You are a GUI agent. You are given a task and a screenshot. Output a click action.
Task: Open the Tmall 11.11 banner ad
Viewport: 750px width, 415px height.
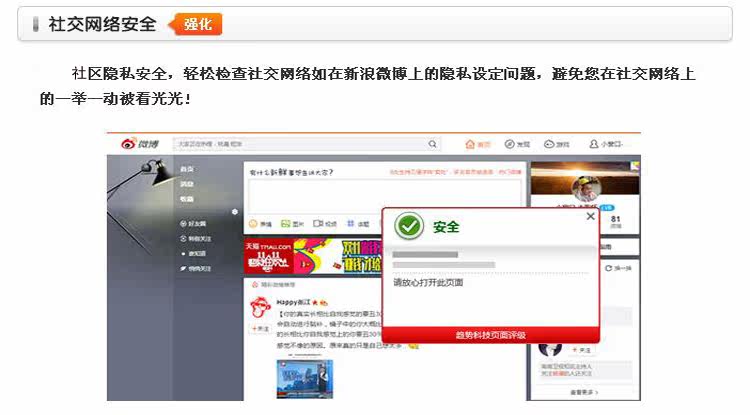(313, 256)
